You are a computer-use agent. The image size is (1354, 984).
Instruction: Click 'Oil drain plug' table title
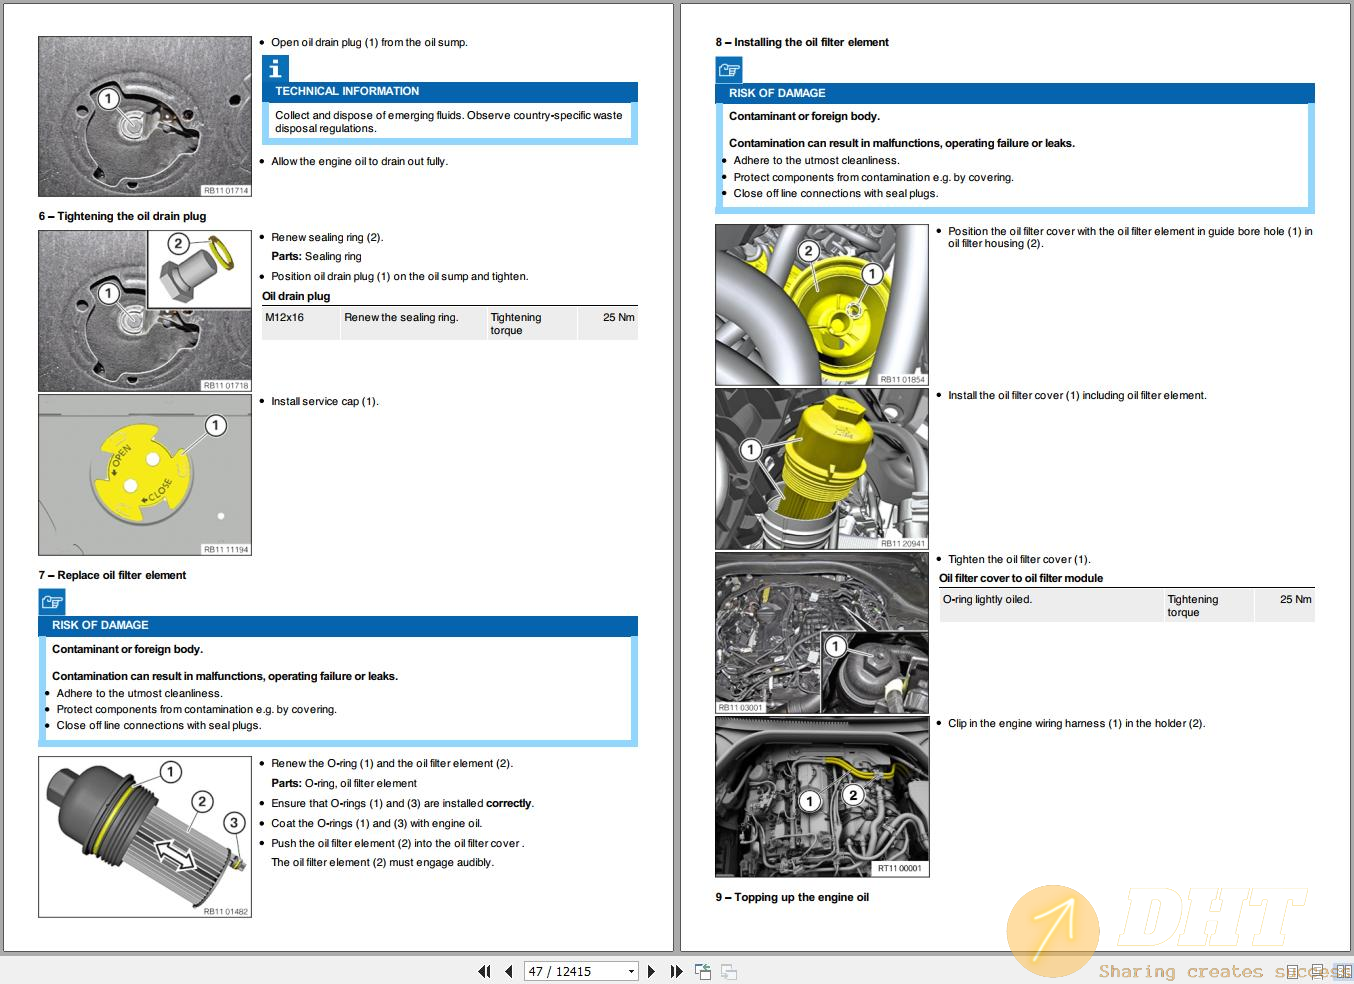[296, 296]
